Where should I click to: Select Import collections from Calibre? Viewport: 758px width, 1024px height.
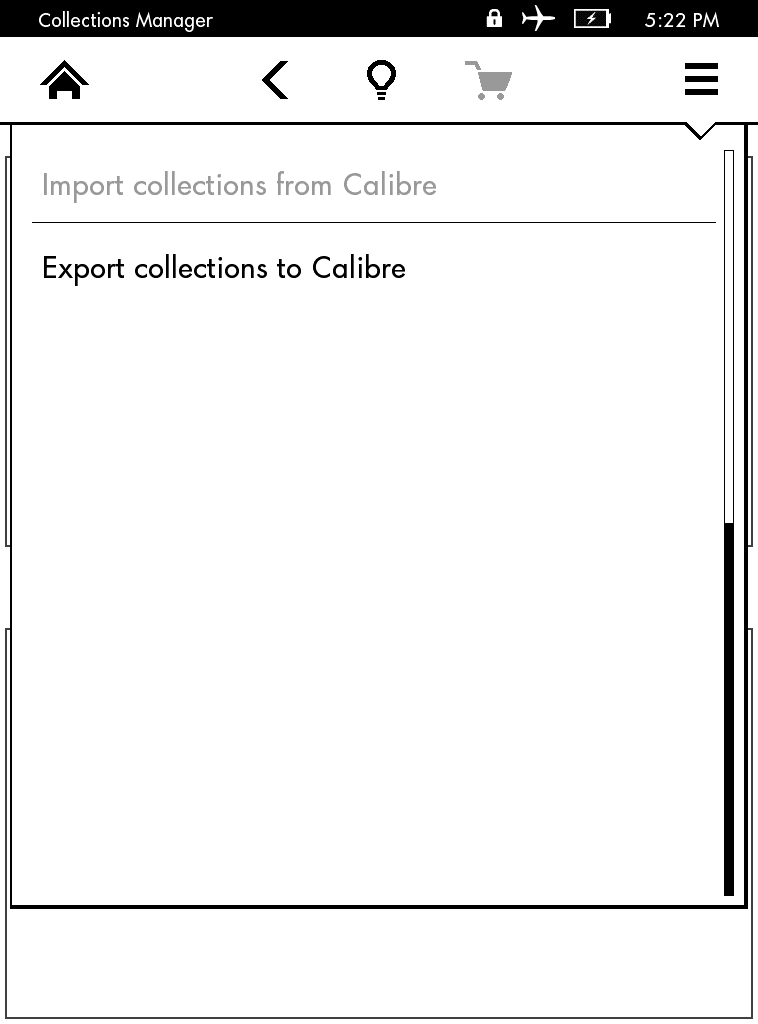tap(239, 185)
